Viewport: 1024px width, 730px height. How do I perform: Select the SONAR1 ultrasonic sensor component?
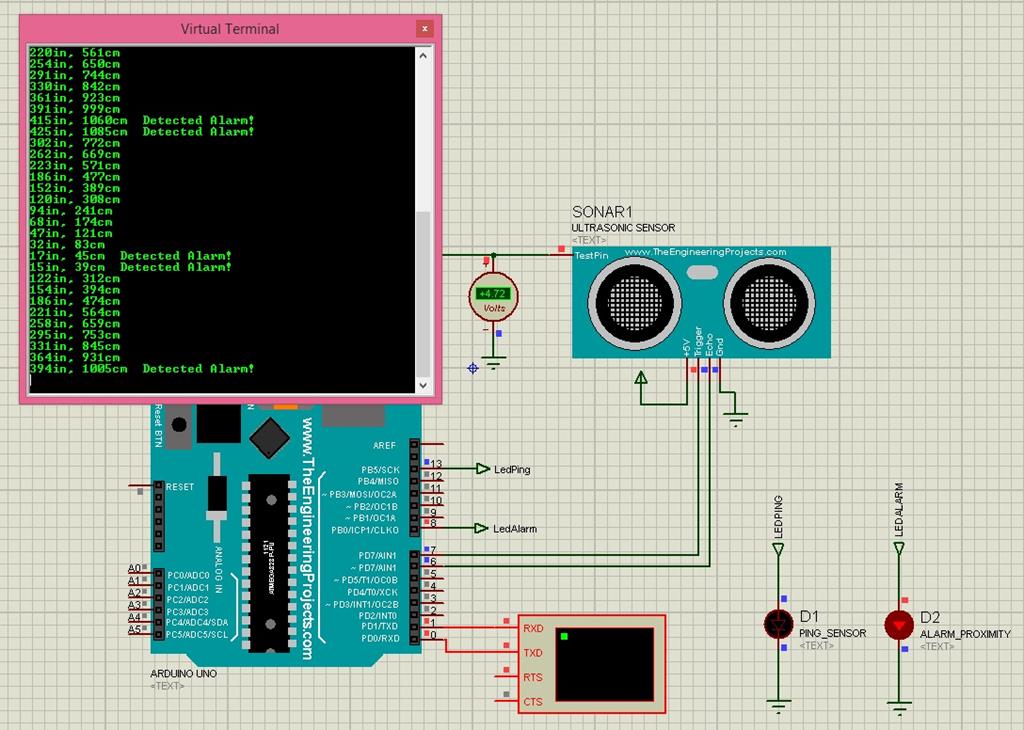700,300
